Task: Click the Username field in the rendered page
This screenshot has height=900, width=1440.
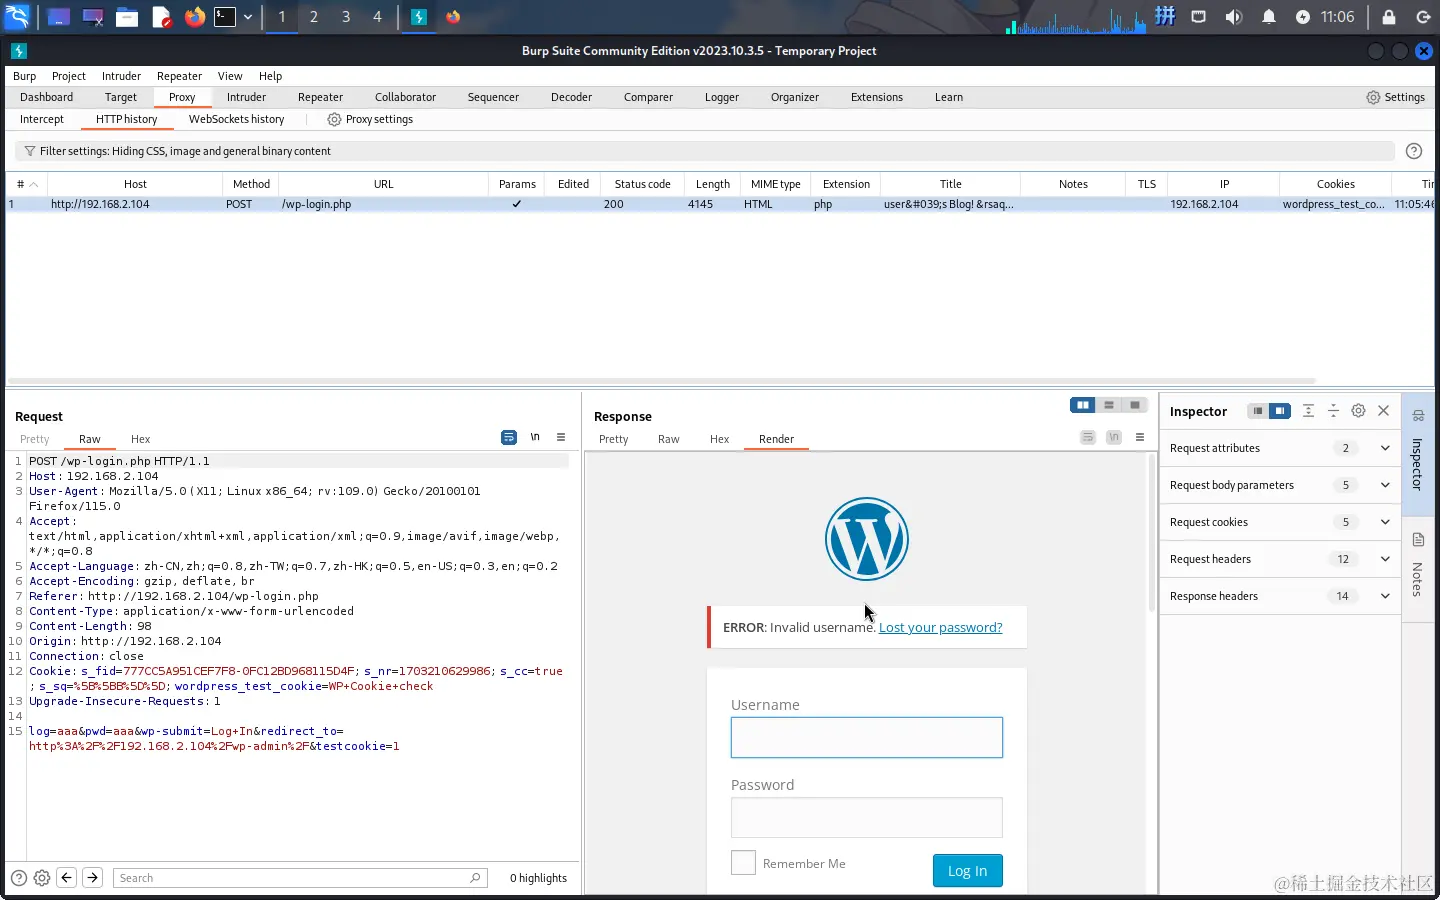Action: 867,737
